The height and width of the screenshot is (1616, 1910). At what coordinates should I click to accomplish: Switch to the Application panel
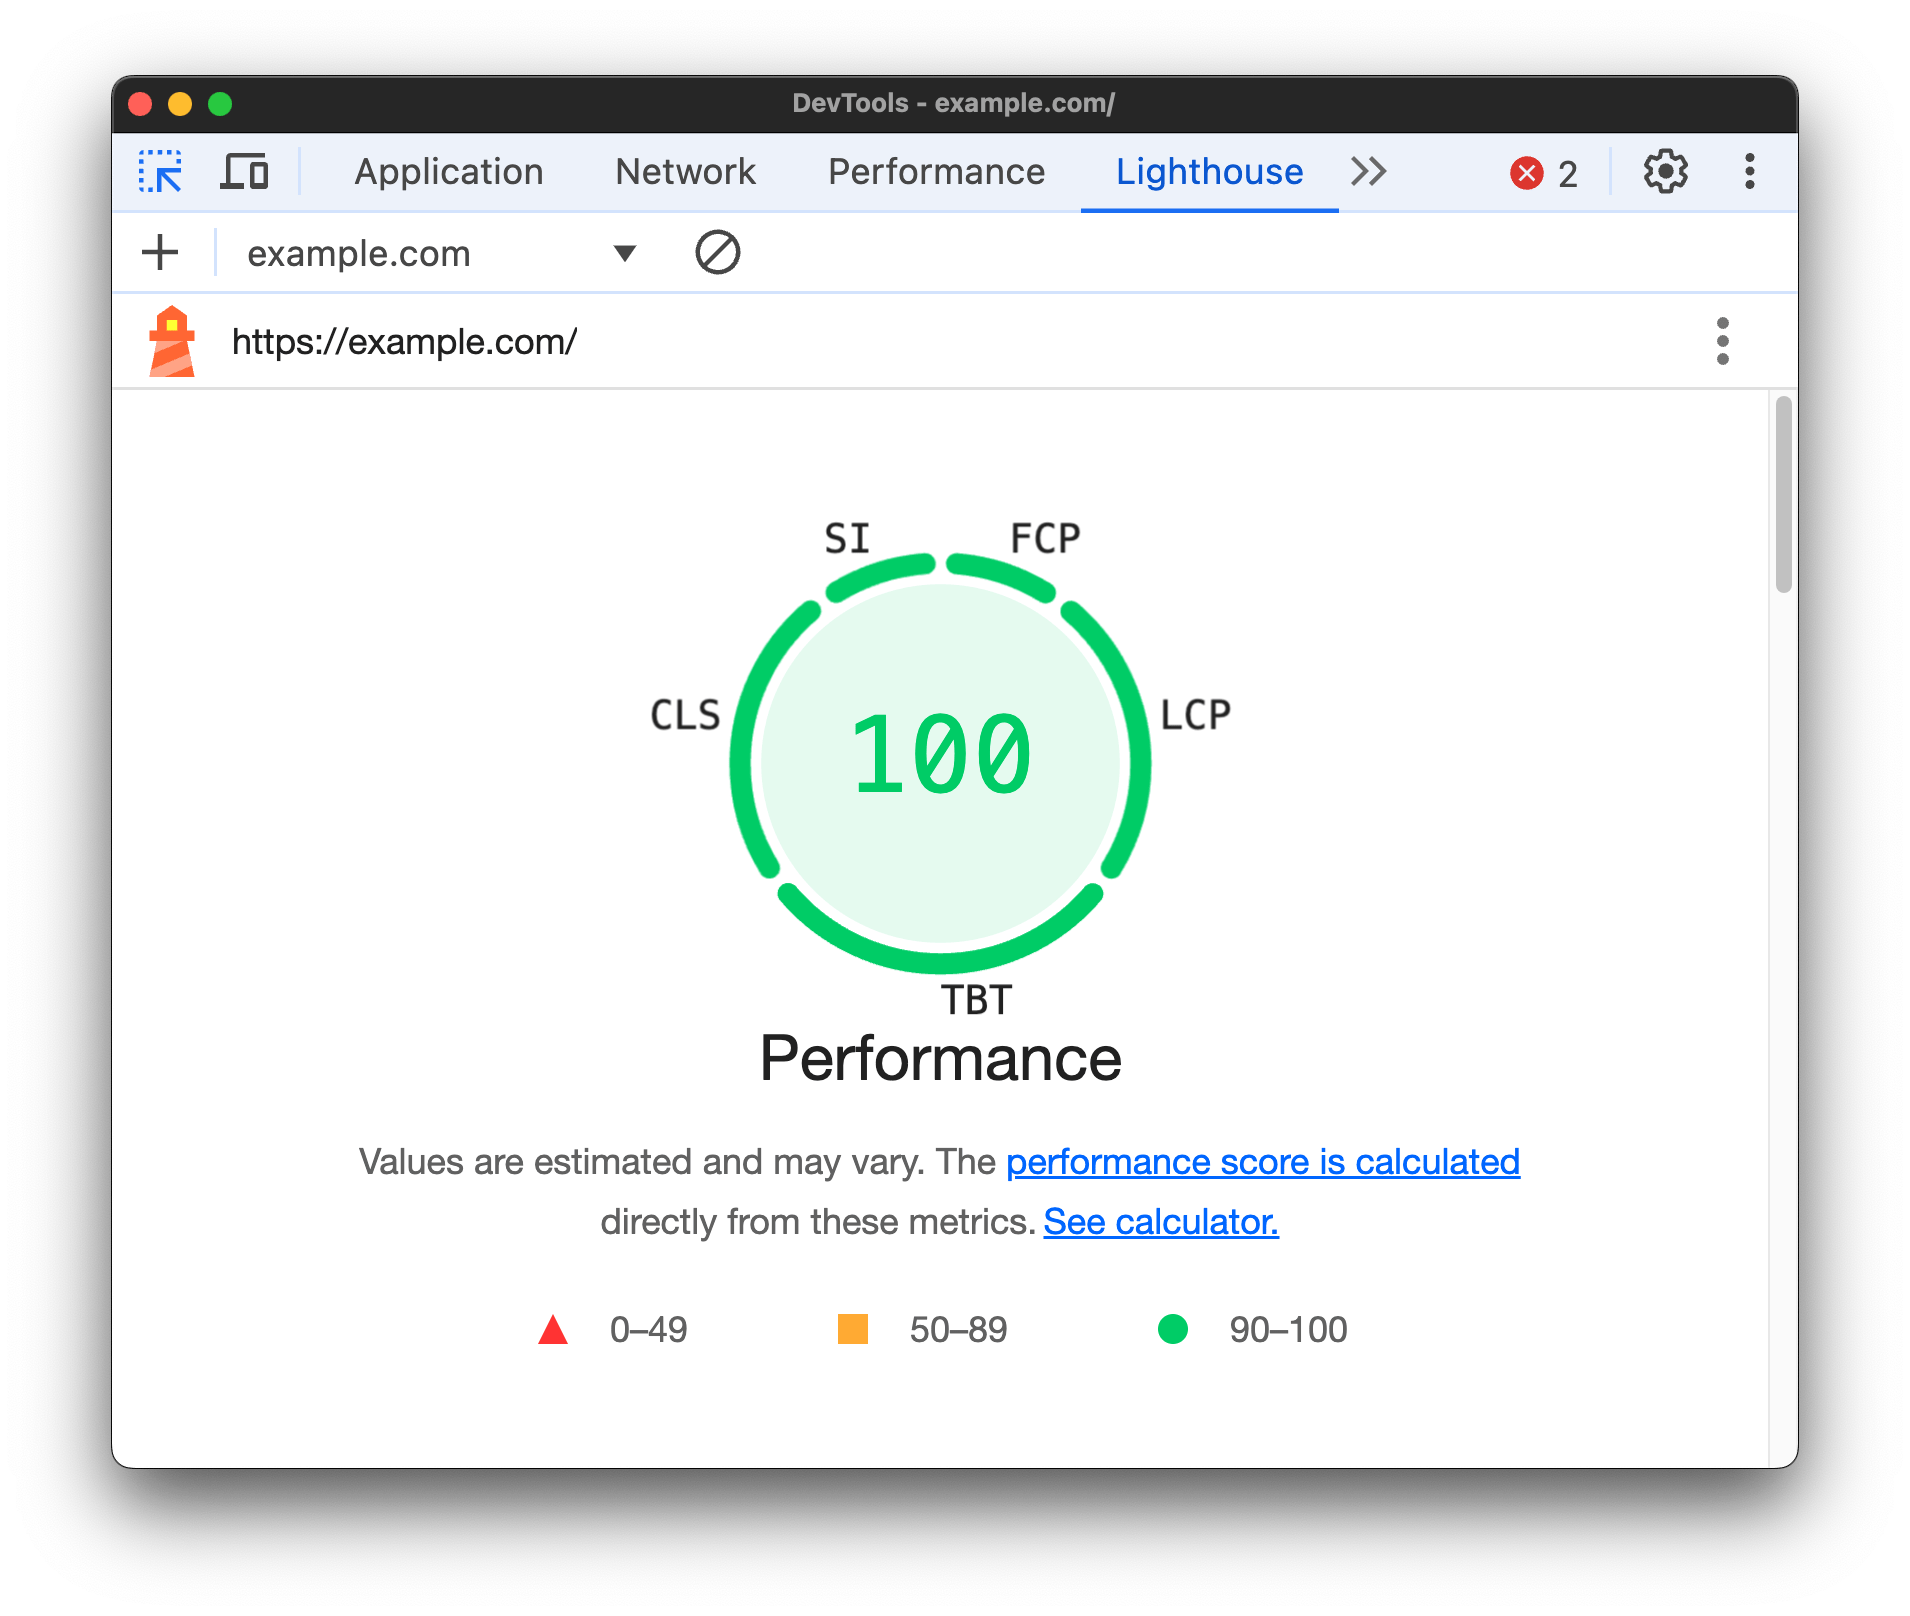[448, 172]
